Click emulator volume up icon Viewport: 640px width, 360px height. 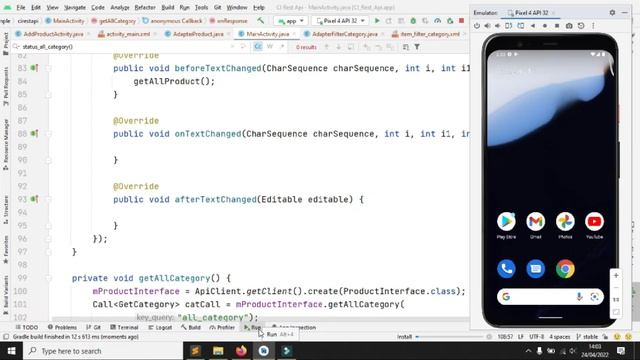pyautogui.click(x=487, y=26)
